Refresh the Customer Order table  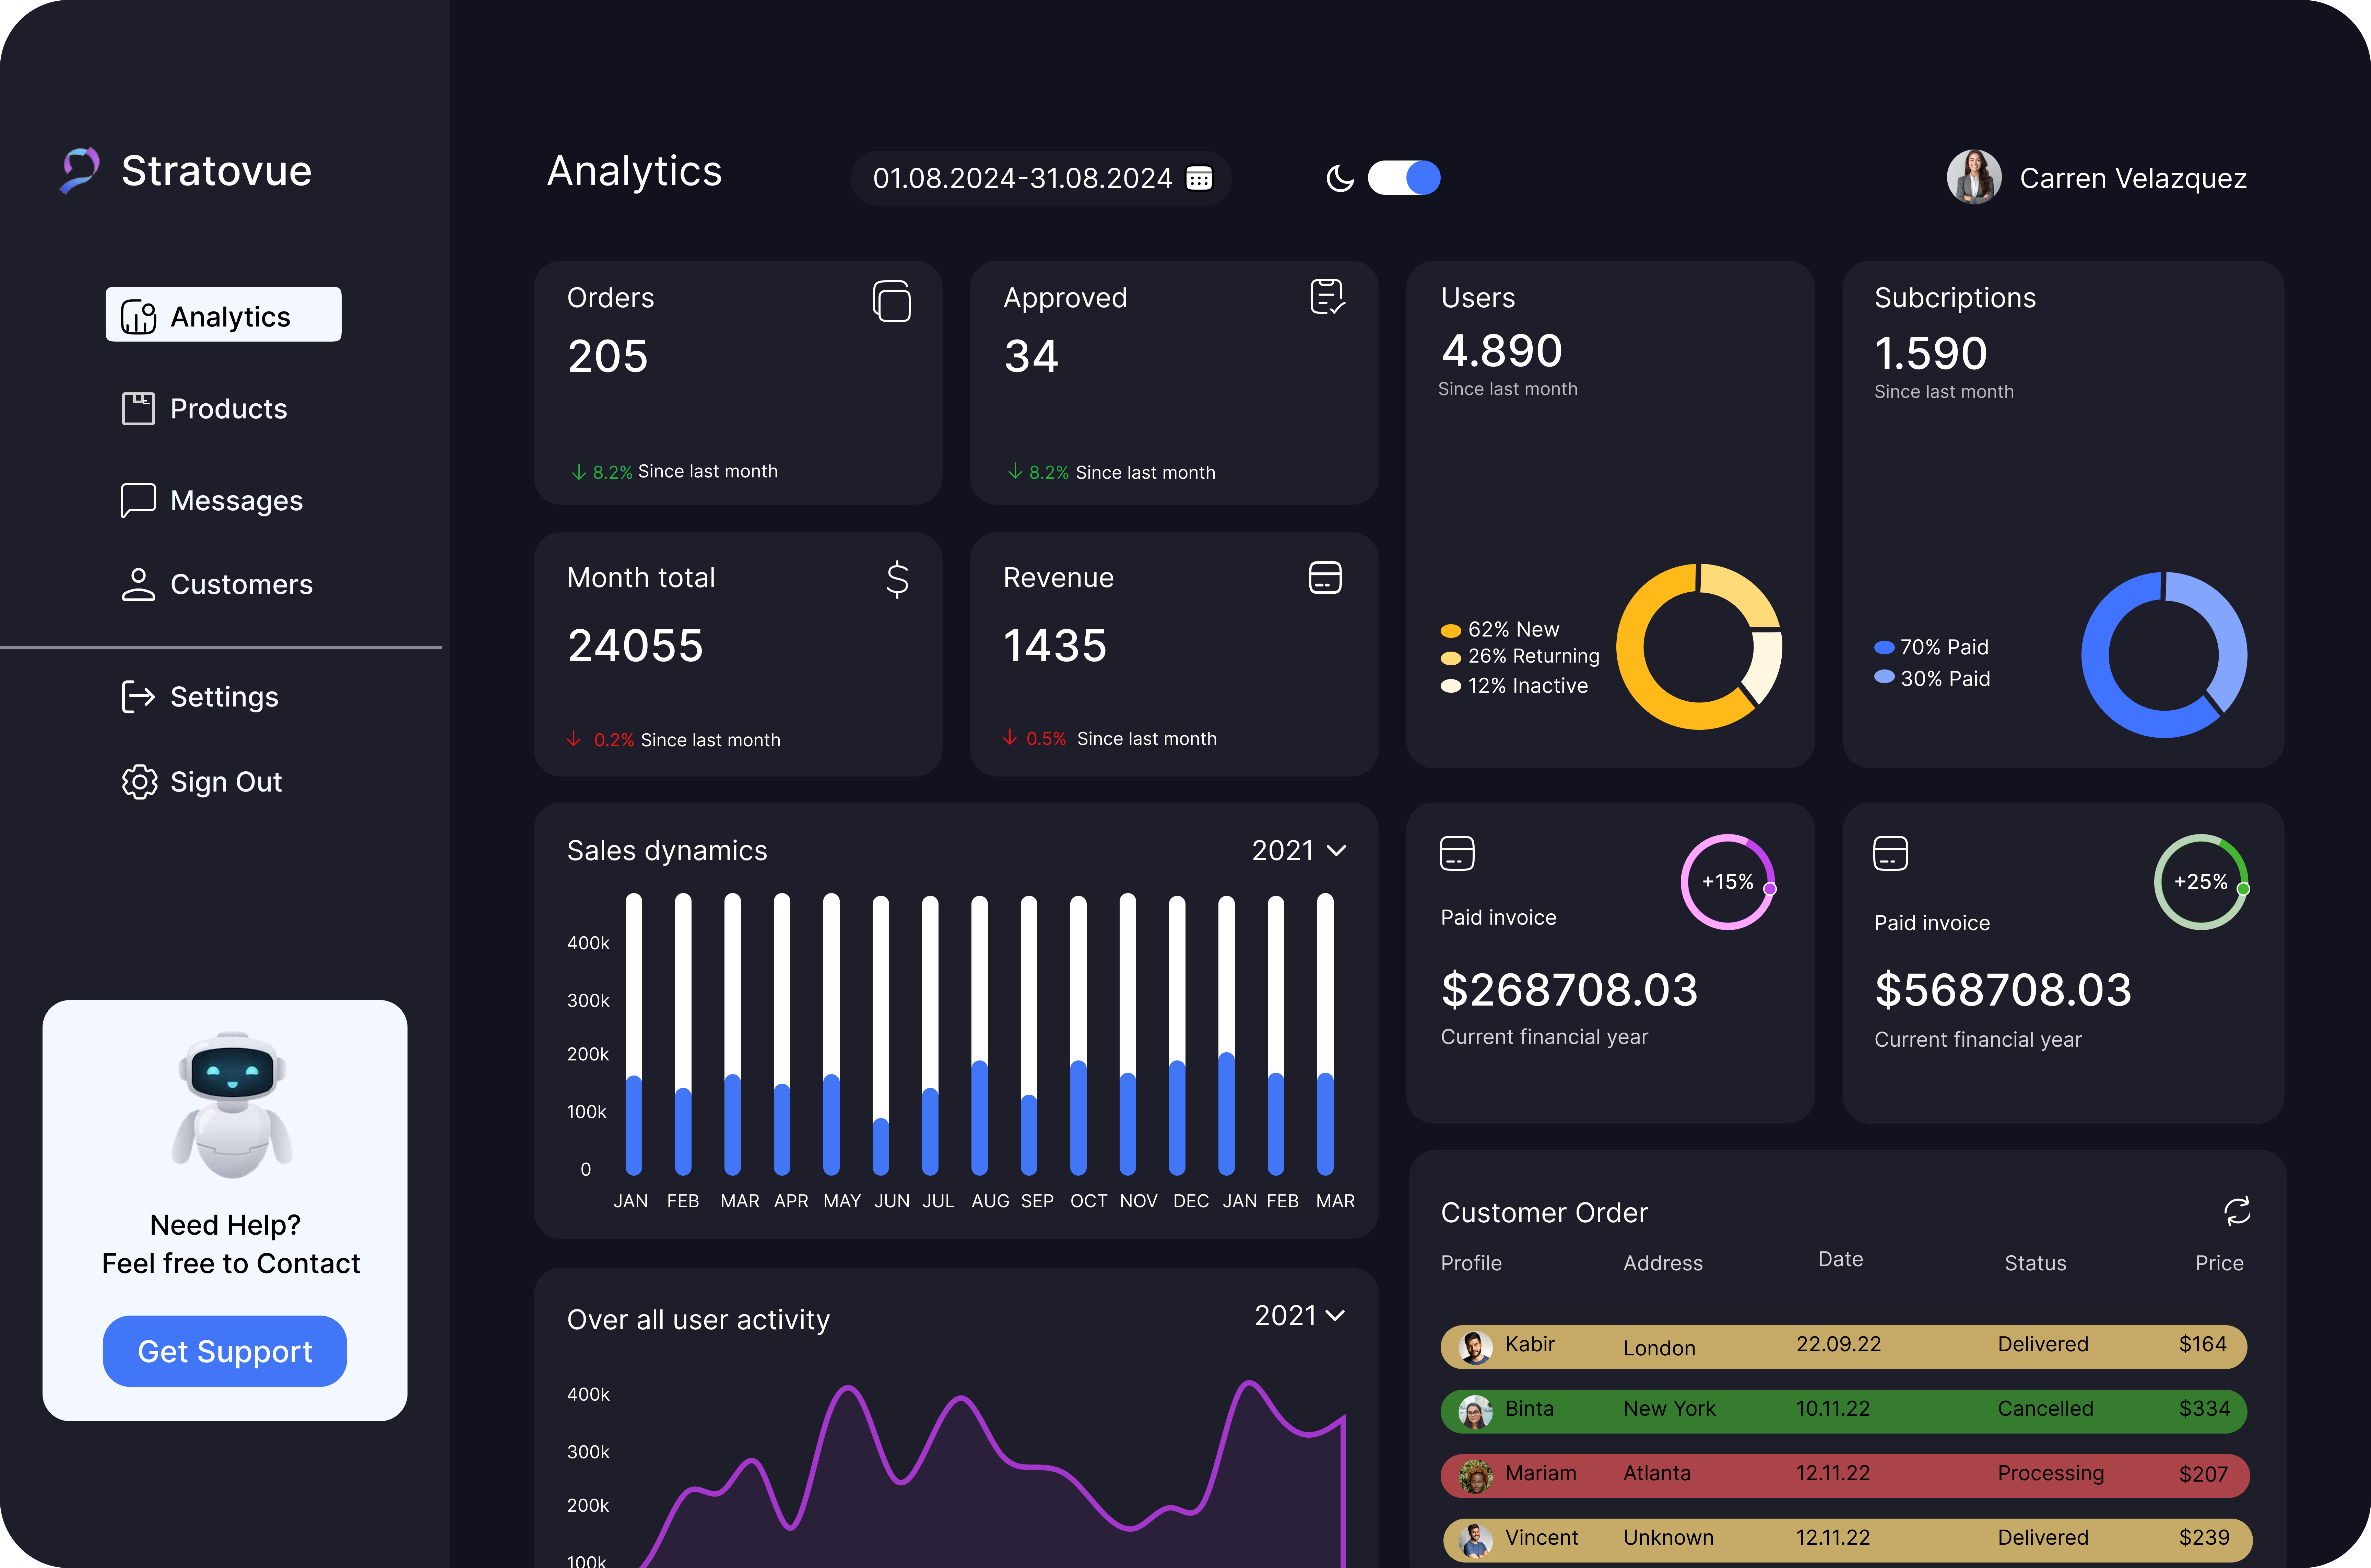coord(2237,1211)
